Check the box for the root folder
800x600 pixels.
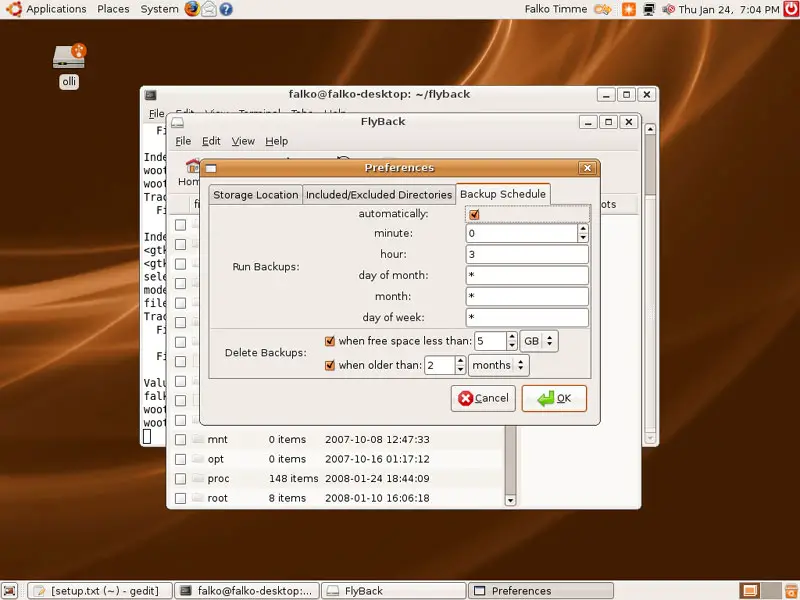coord(180,498)
